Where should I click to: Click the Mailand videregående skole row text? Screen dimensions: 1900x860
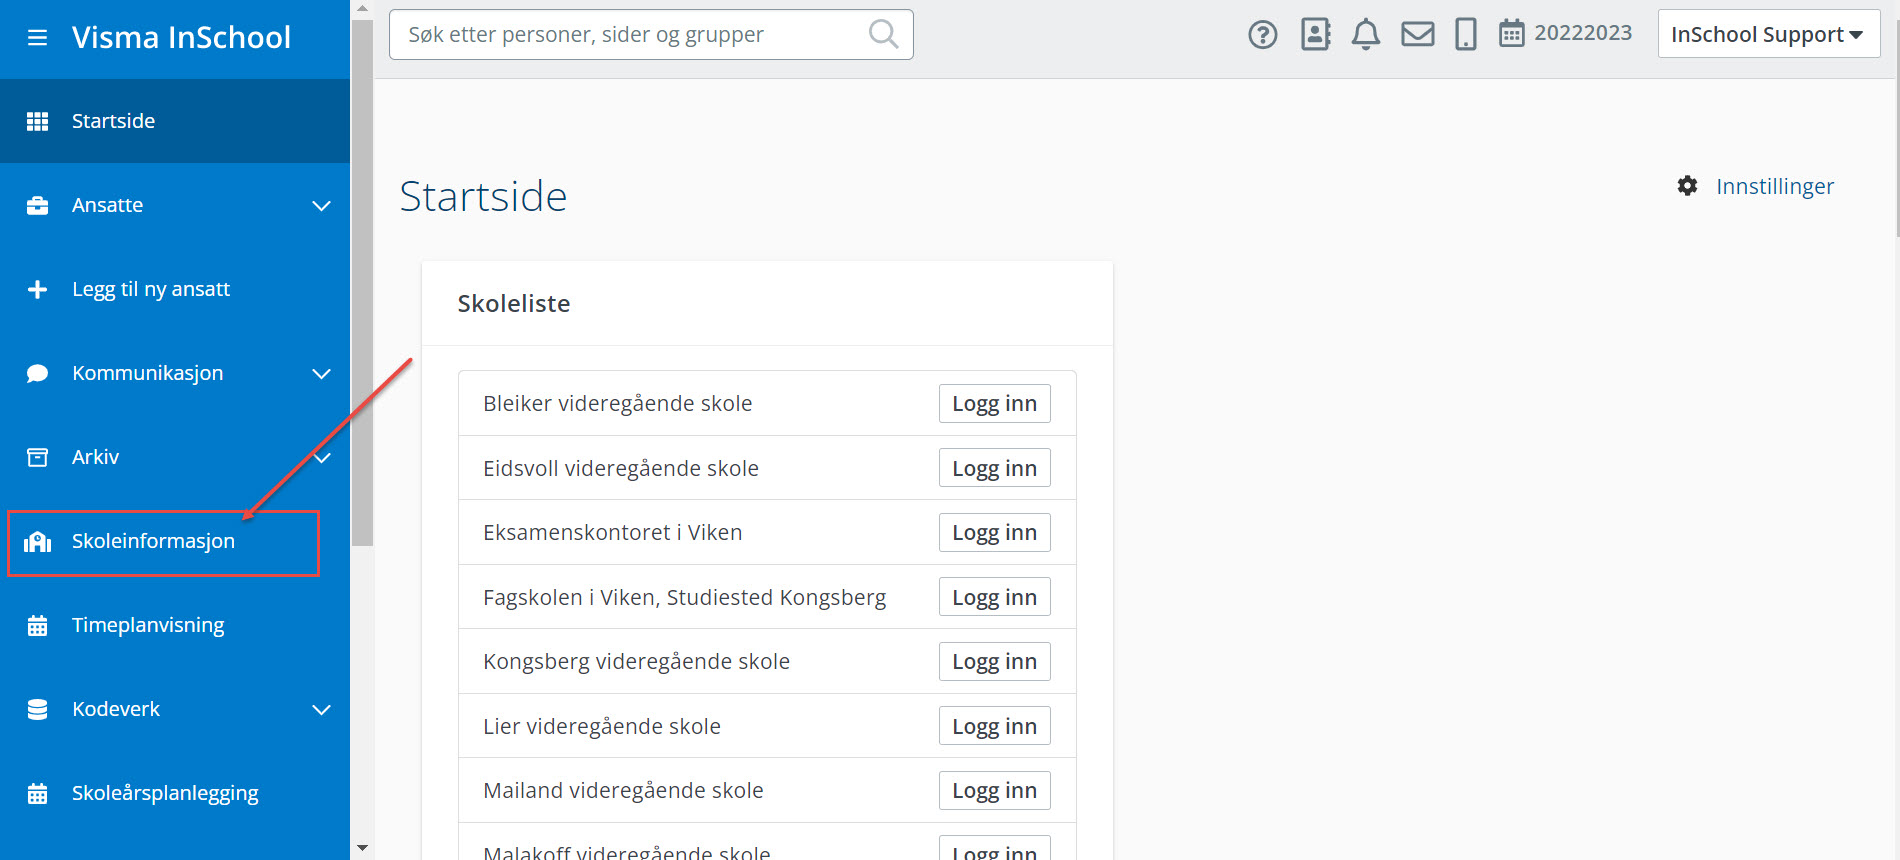(623, 791)
